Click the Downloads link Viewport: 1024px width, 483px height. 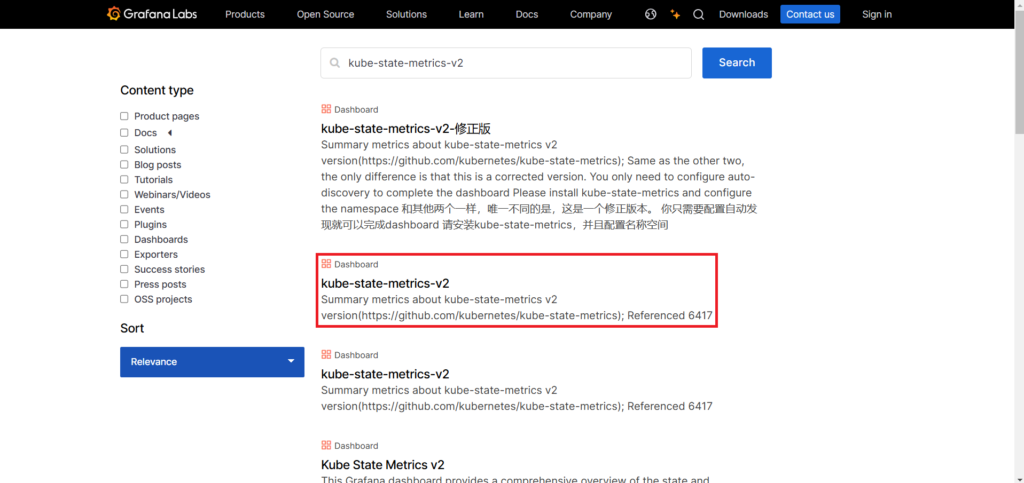click(x=743, y=14)
